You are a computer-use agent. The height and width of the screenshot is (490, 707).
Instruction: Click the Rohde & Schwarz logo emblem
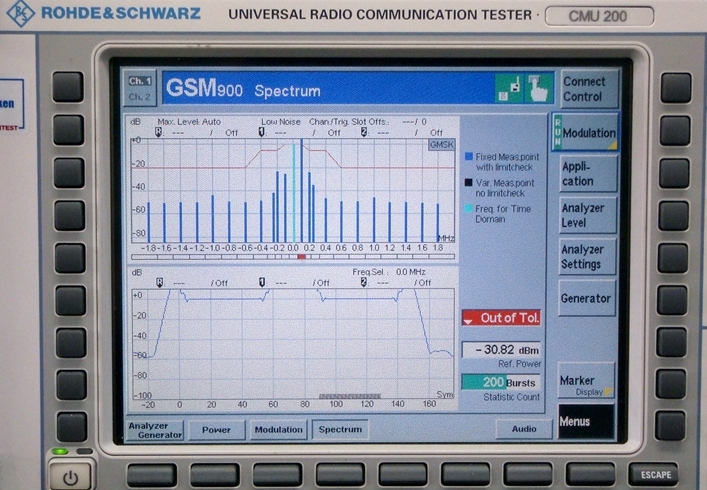20,14
